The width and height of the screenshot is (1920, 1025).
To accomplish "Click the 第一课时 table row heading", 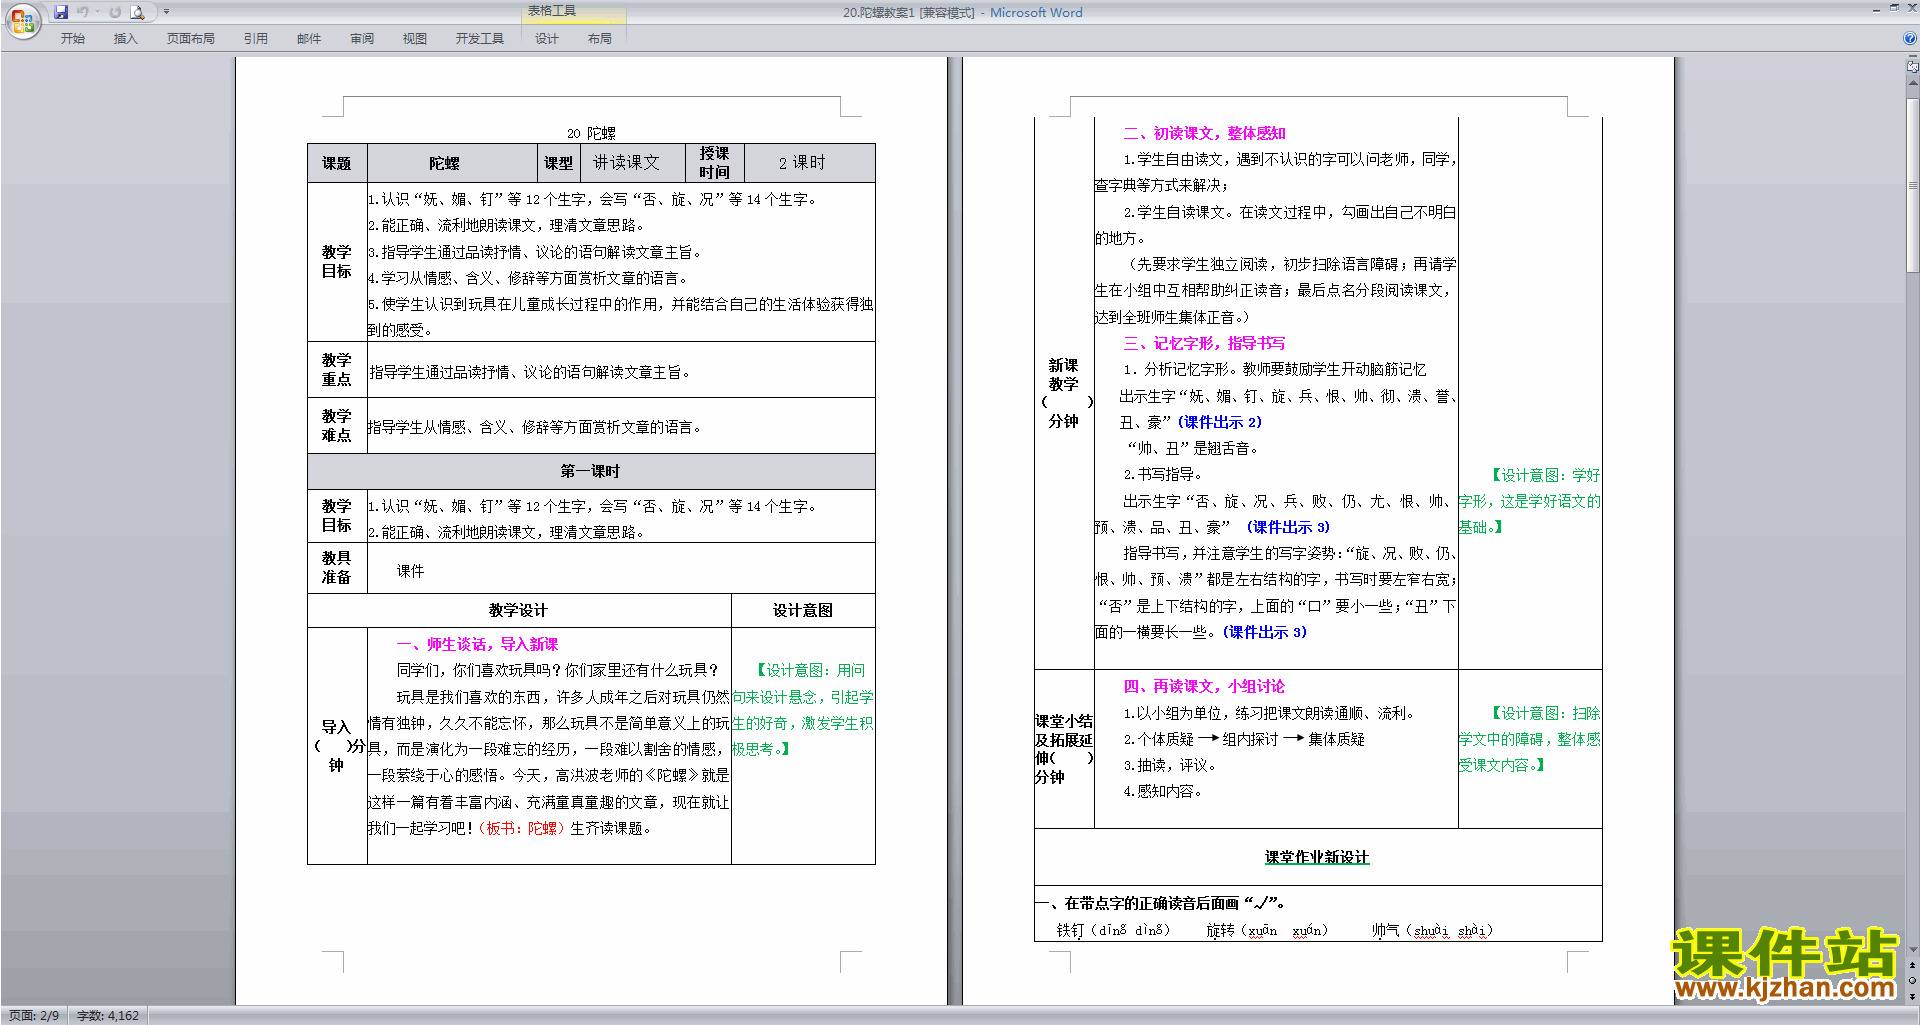I will click(x=590, y=471).
